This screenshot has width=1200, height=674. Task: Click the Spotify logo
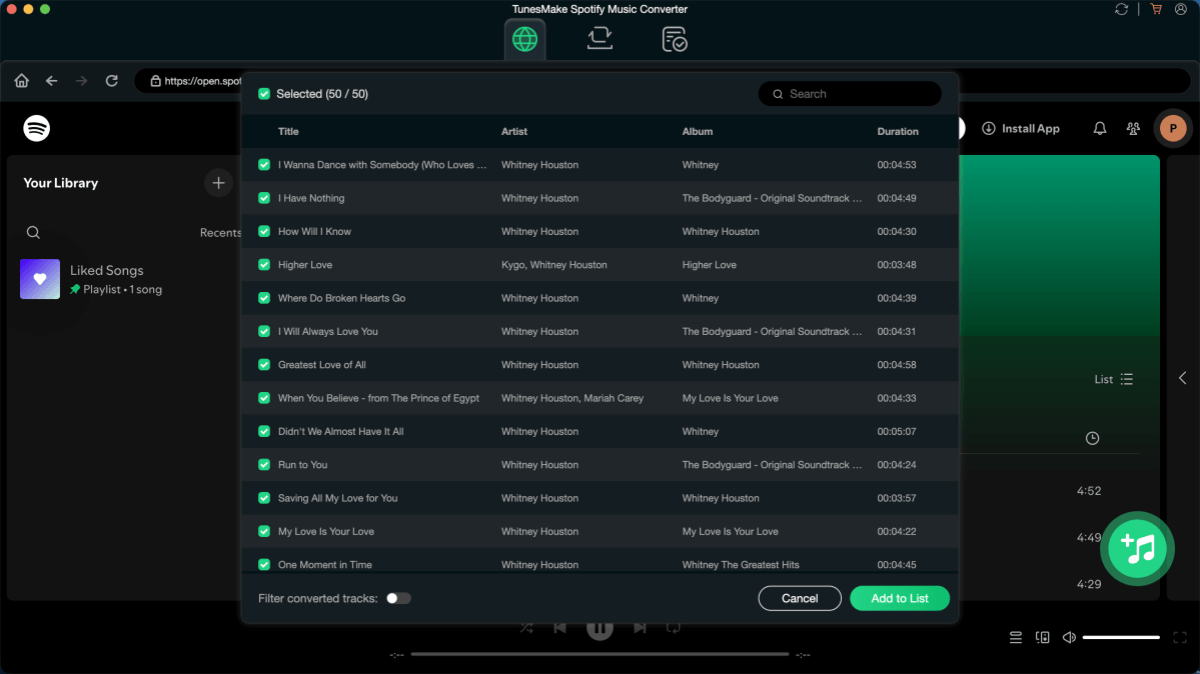pyautogui.click(x=37, y=128)
